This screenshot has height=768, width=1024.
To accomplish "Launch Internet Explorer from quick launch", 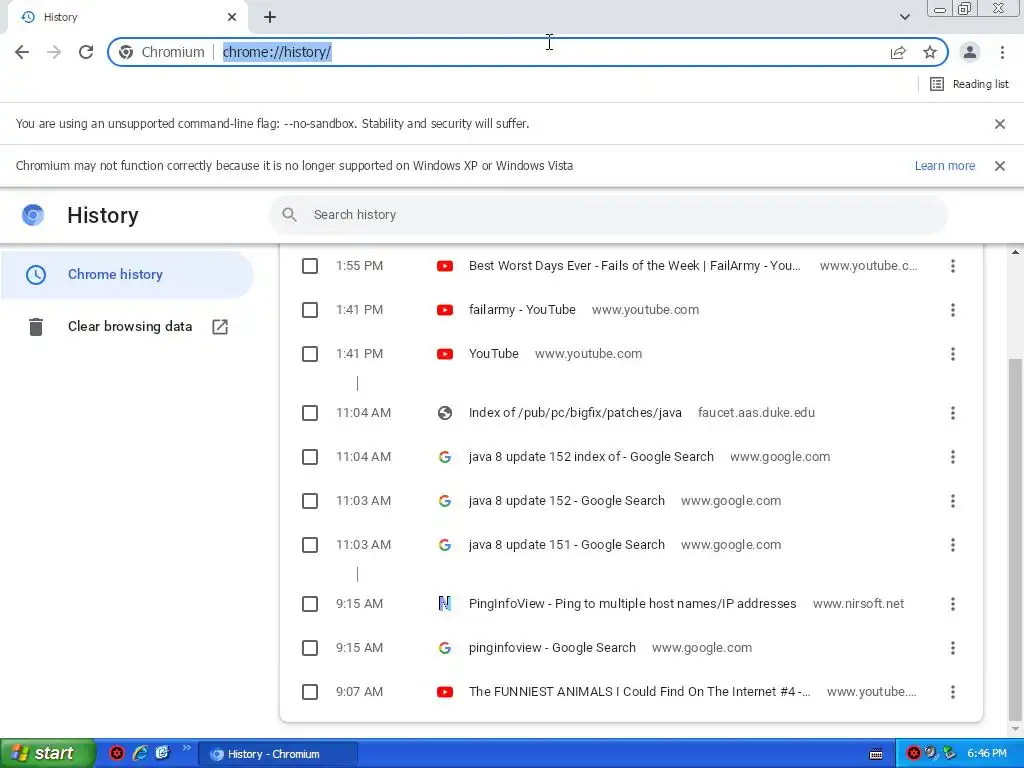I will point(140,753).
